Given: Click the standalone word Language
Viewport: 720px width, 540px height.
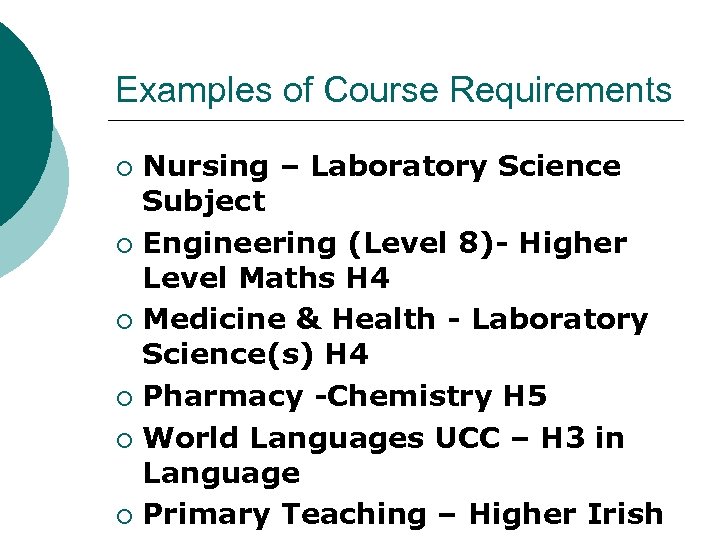Looking at the screenshot, I should (x=221, y=473).
